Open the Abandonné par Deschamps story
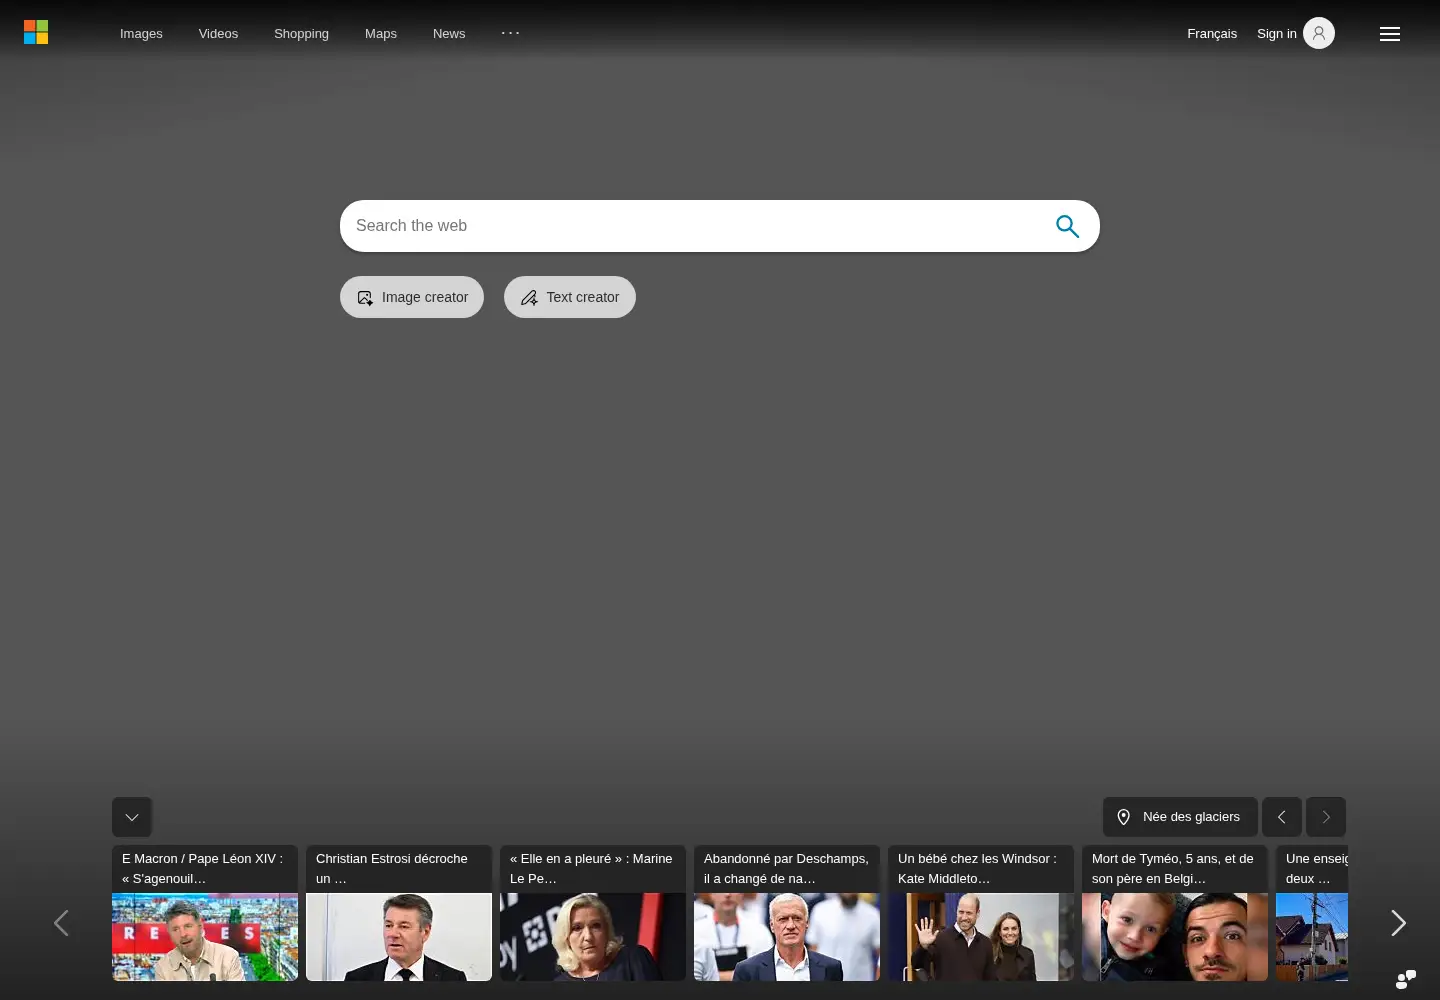Viewport: 1440px width, 1000px height. click(787, 913)
